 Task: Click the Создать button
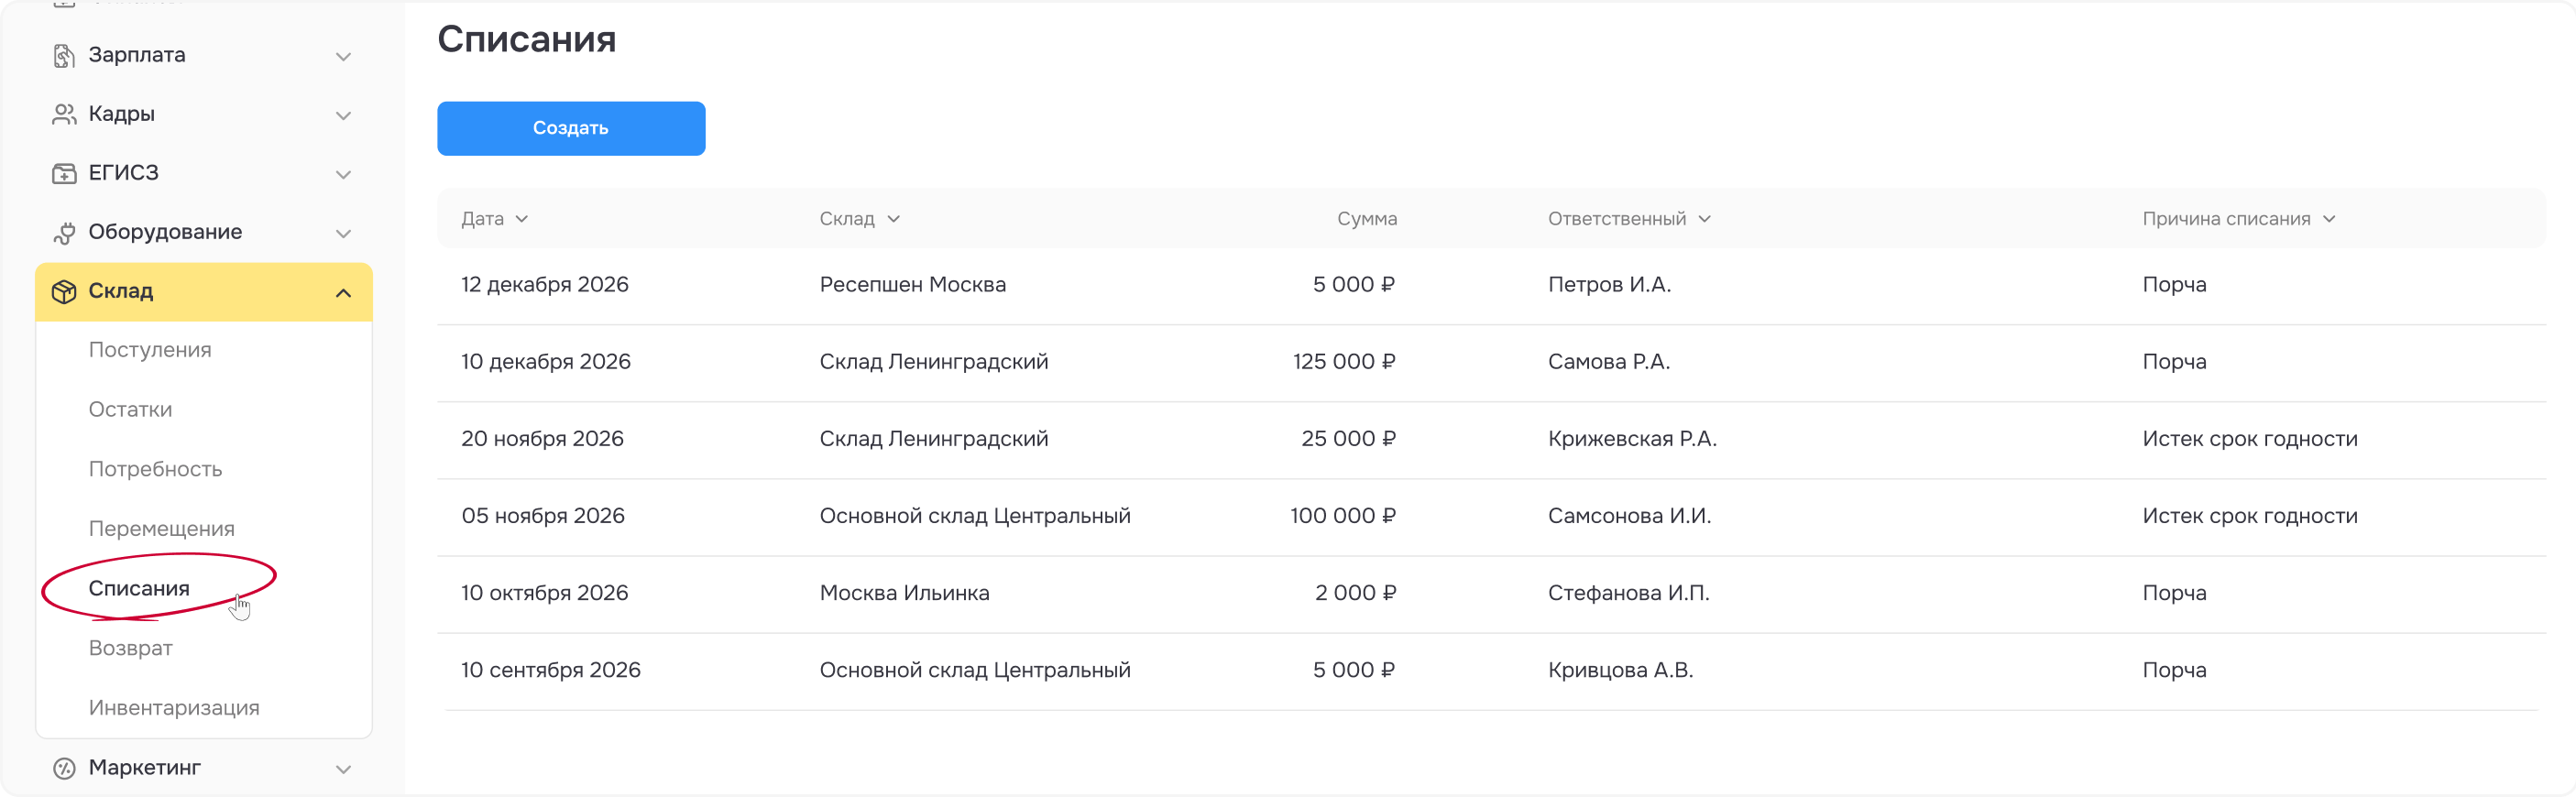pyautogui.click(x=571, y=128)
